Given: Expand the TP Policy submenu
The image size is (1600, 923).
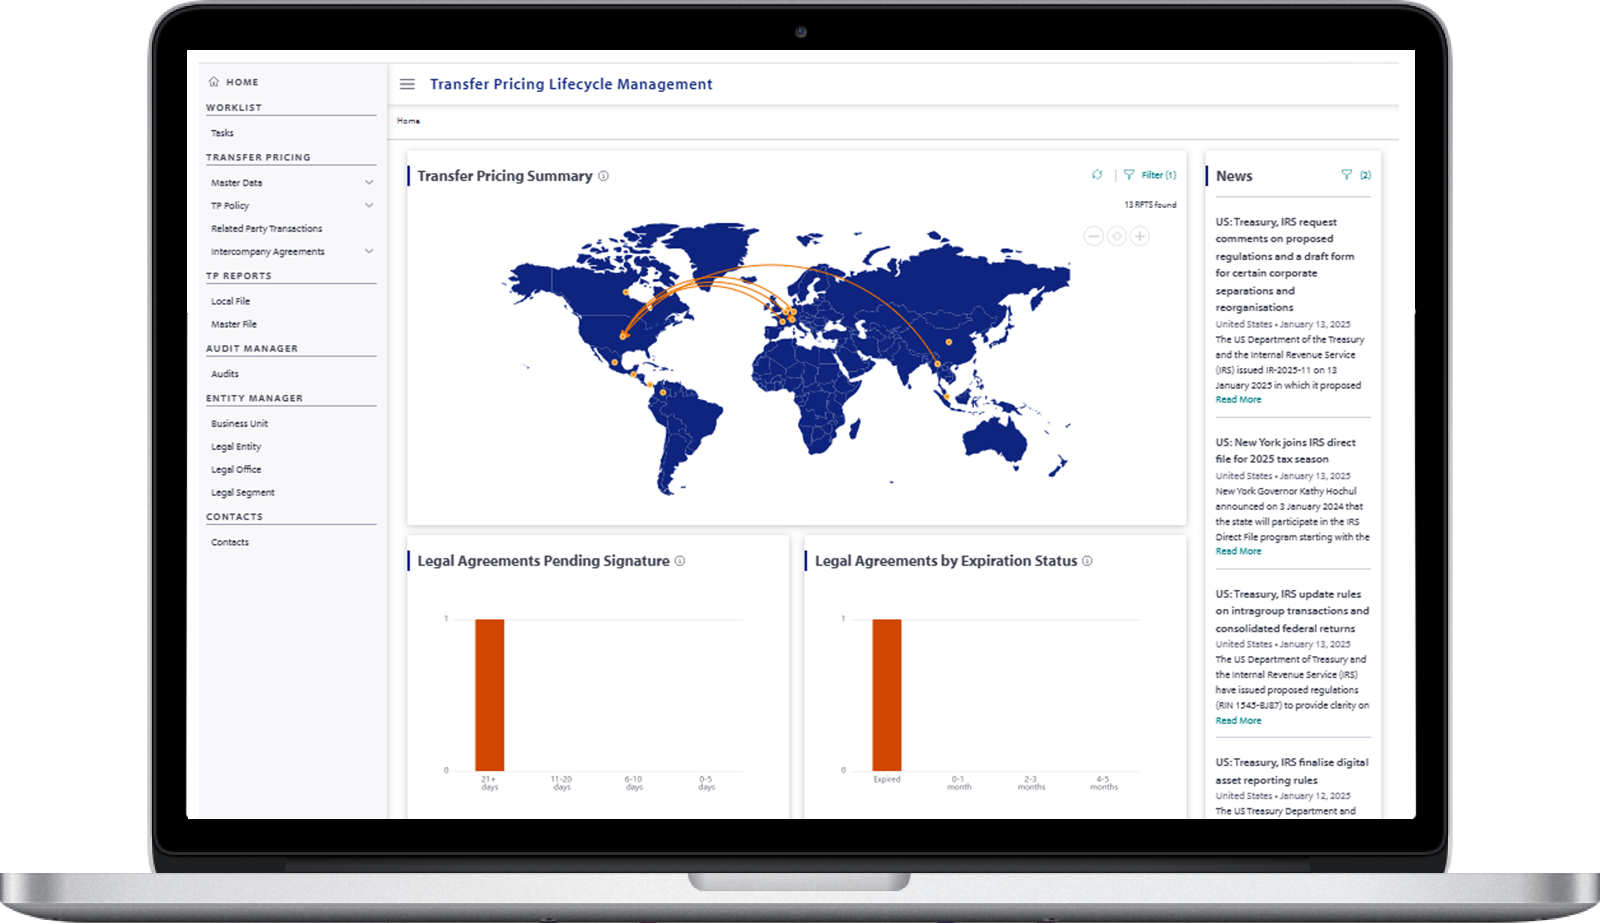Looking at the screenshot, I should [369, 205].
